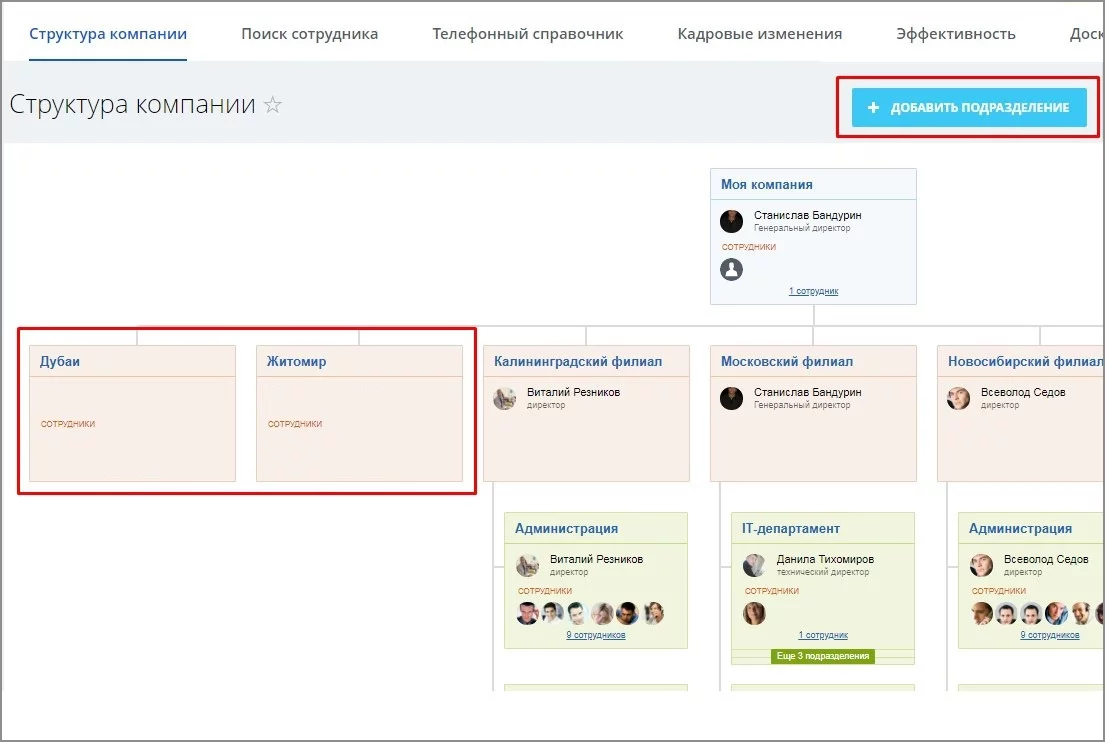
Task: Click Данила Тихомиров's avatar in IT-департамент
Action: coord(754,565)
